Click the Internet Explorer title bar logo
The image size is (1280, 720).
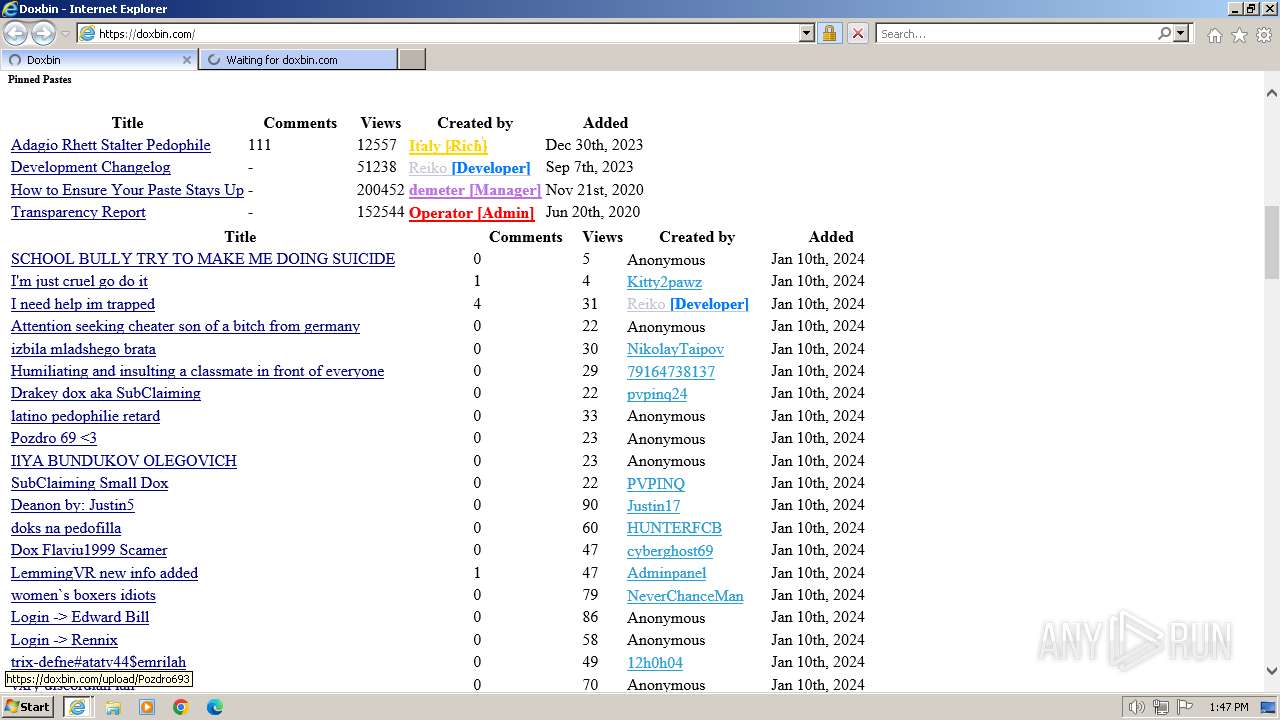coord(9,9)
